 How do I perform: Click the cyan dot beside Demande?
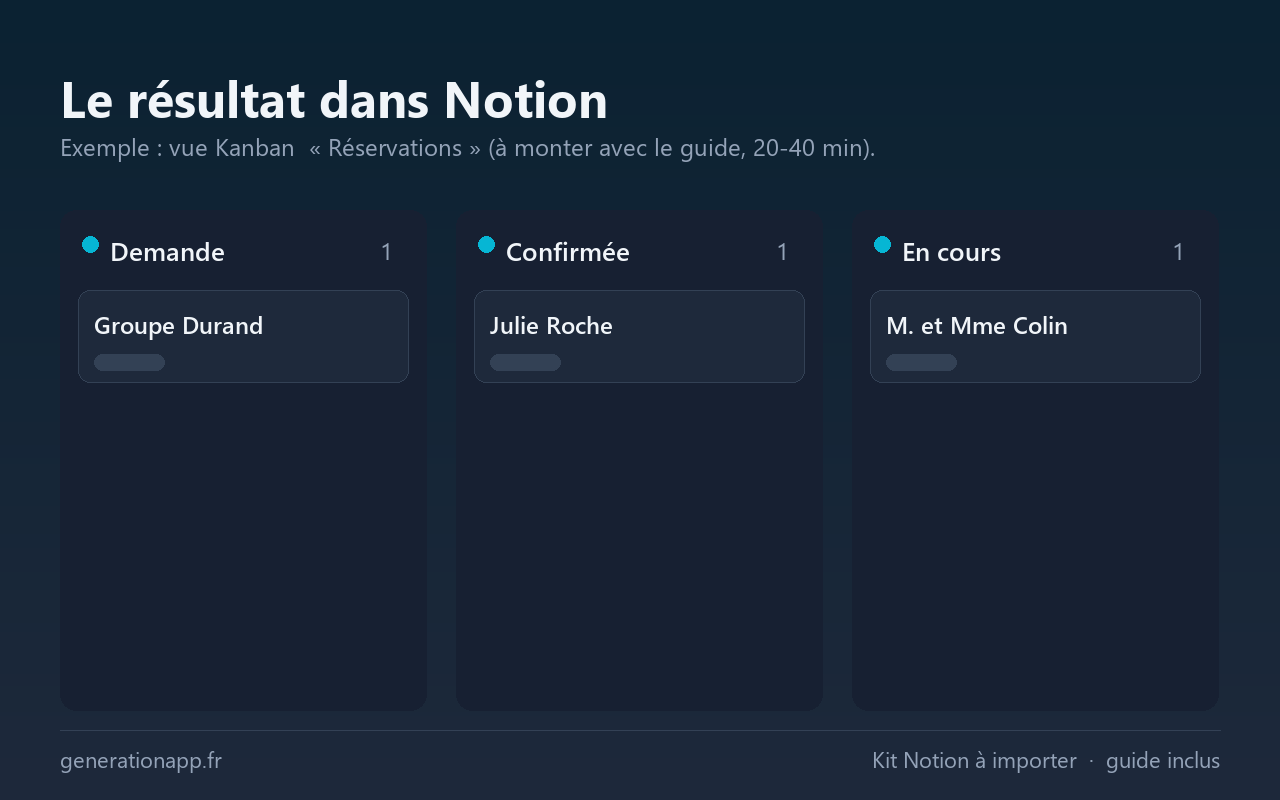pos(90,244)
